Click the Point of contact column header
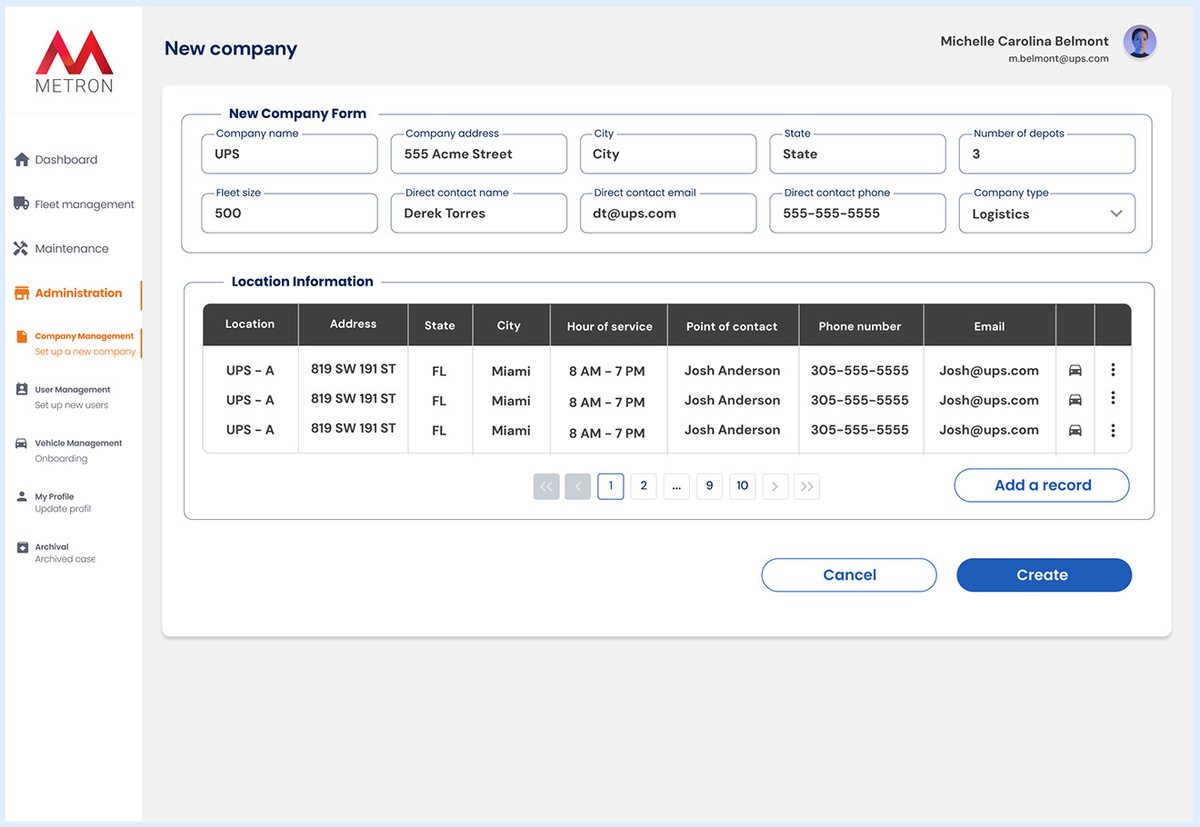This screenshot has width=1200, height=827. [732, 326]
